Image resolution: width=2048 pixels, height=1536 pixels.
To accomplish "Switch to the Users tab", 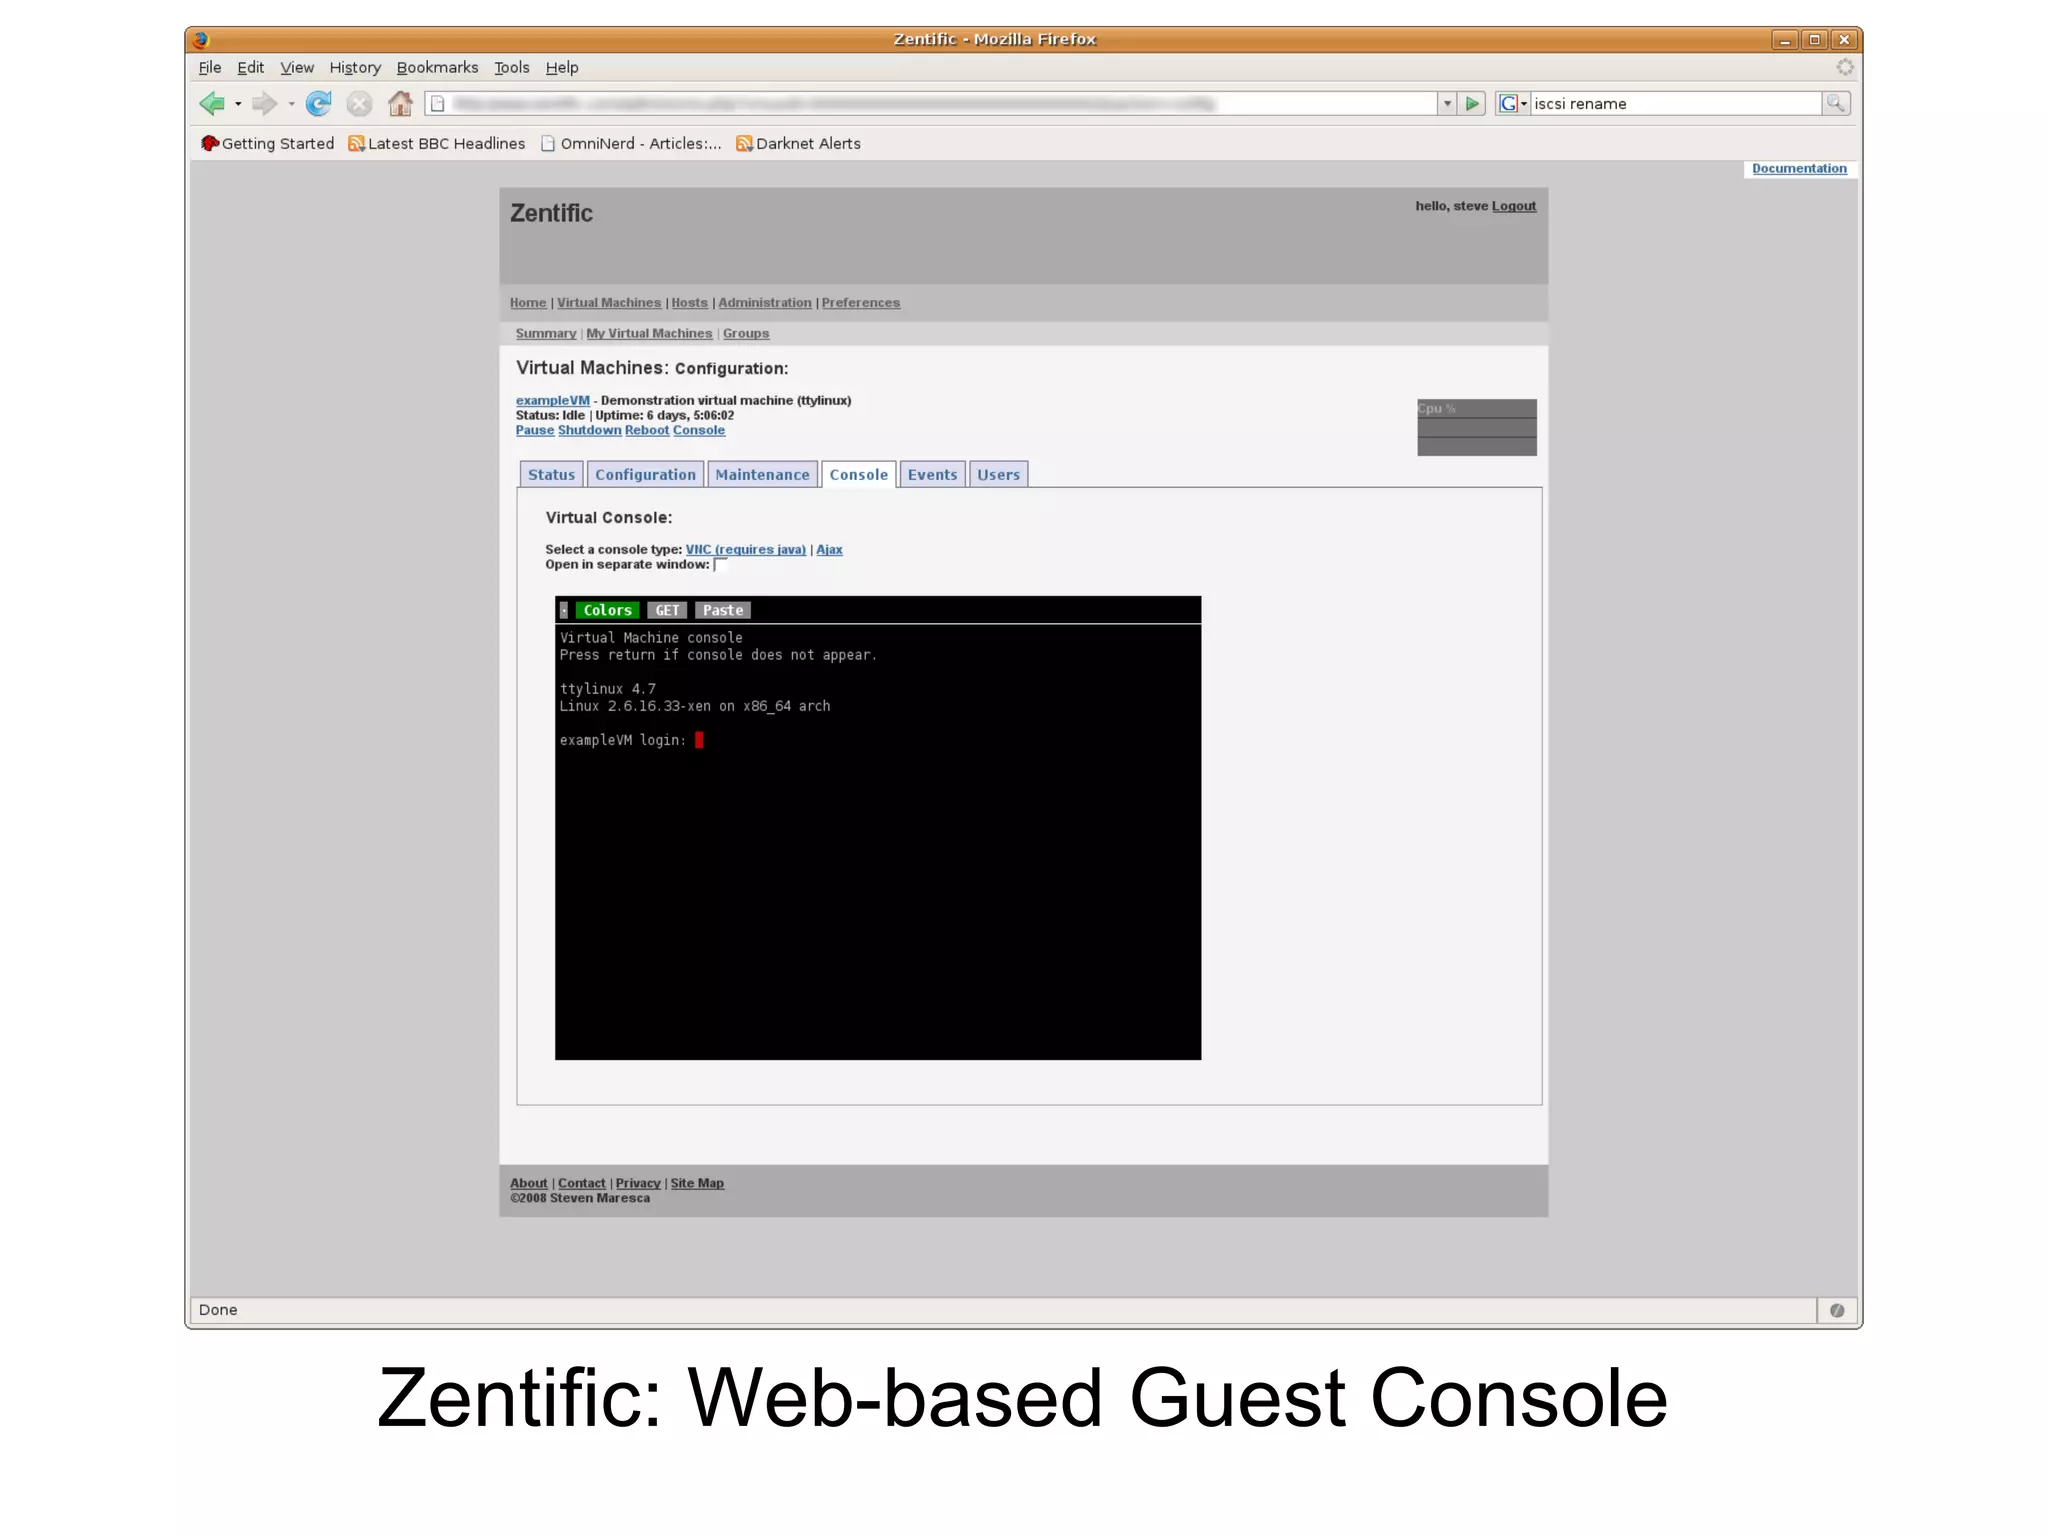I will coord(998,475).
